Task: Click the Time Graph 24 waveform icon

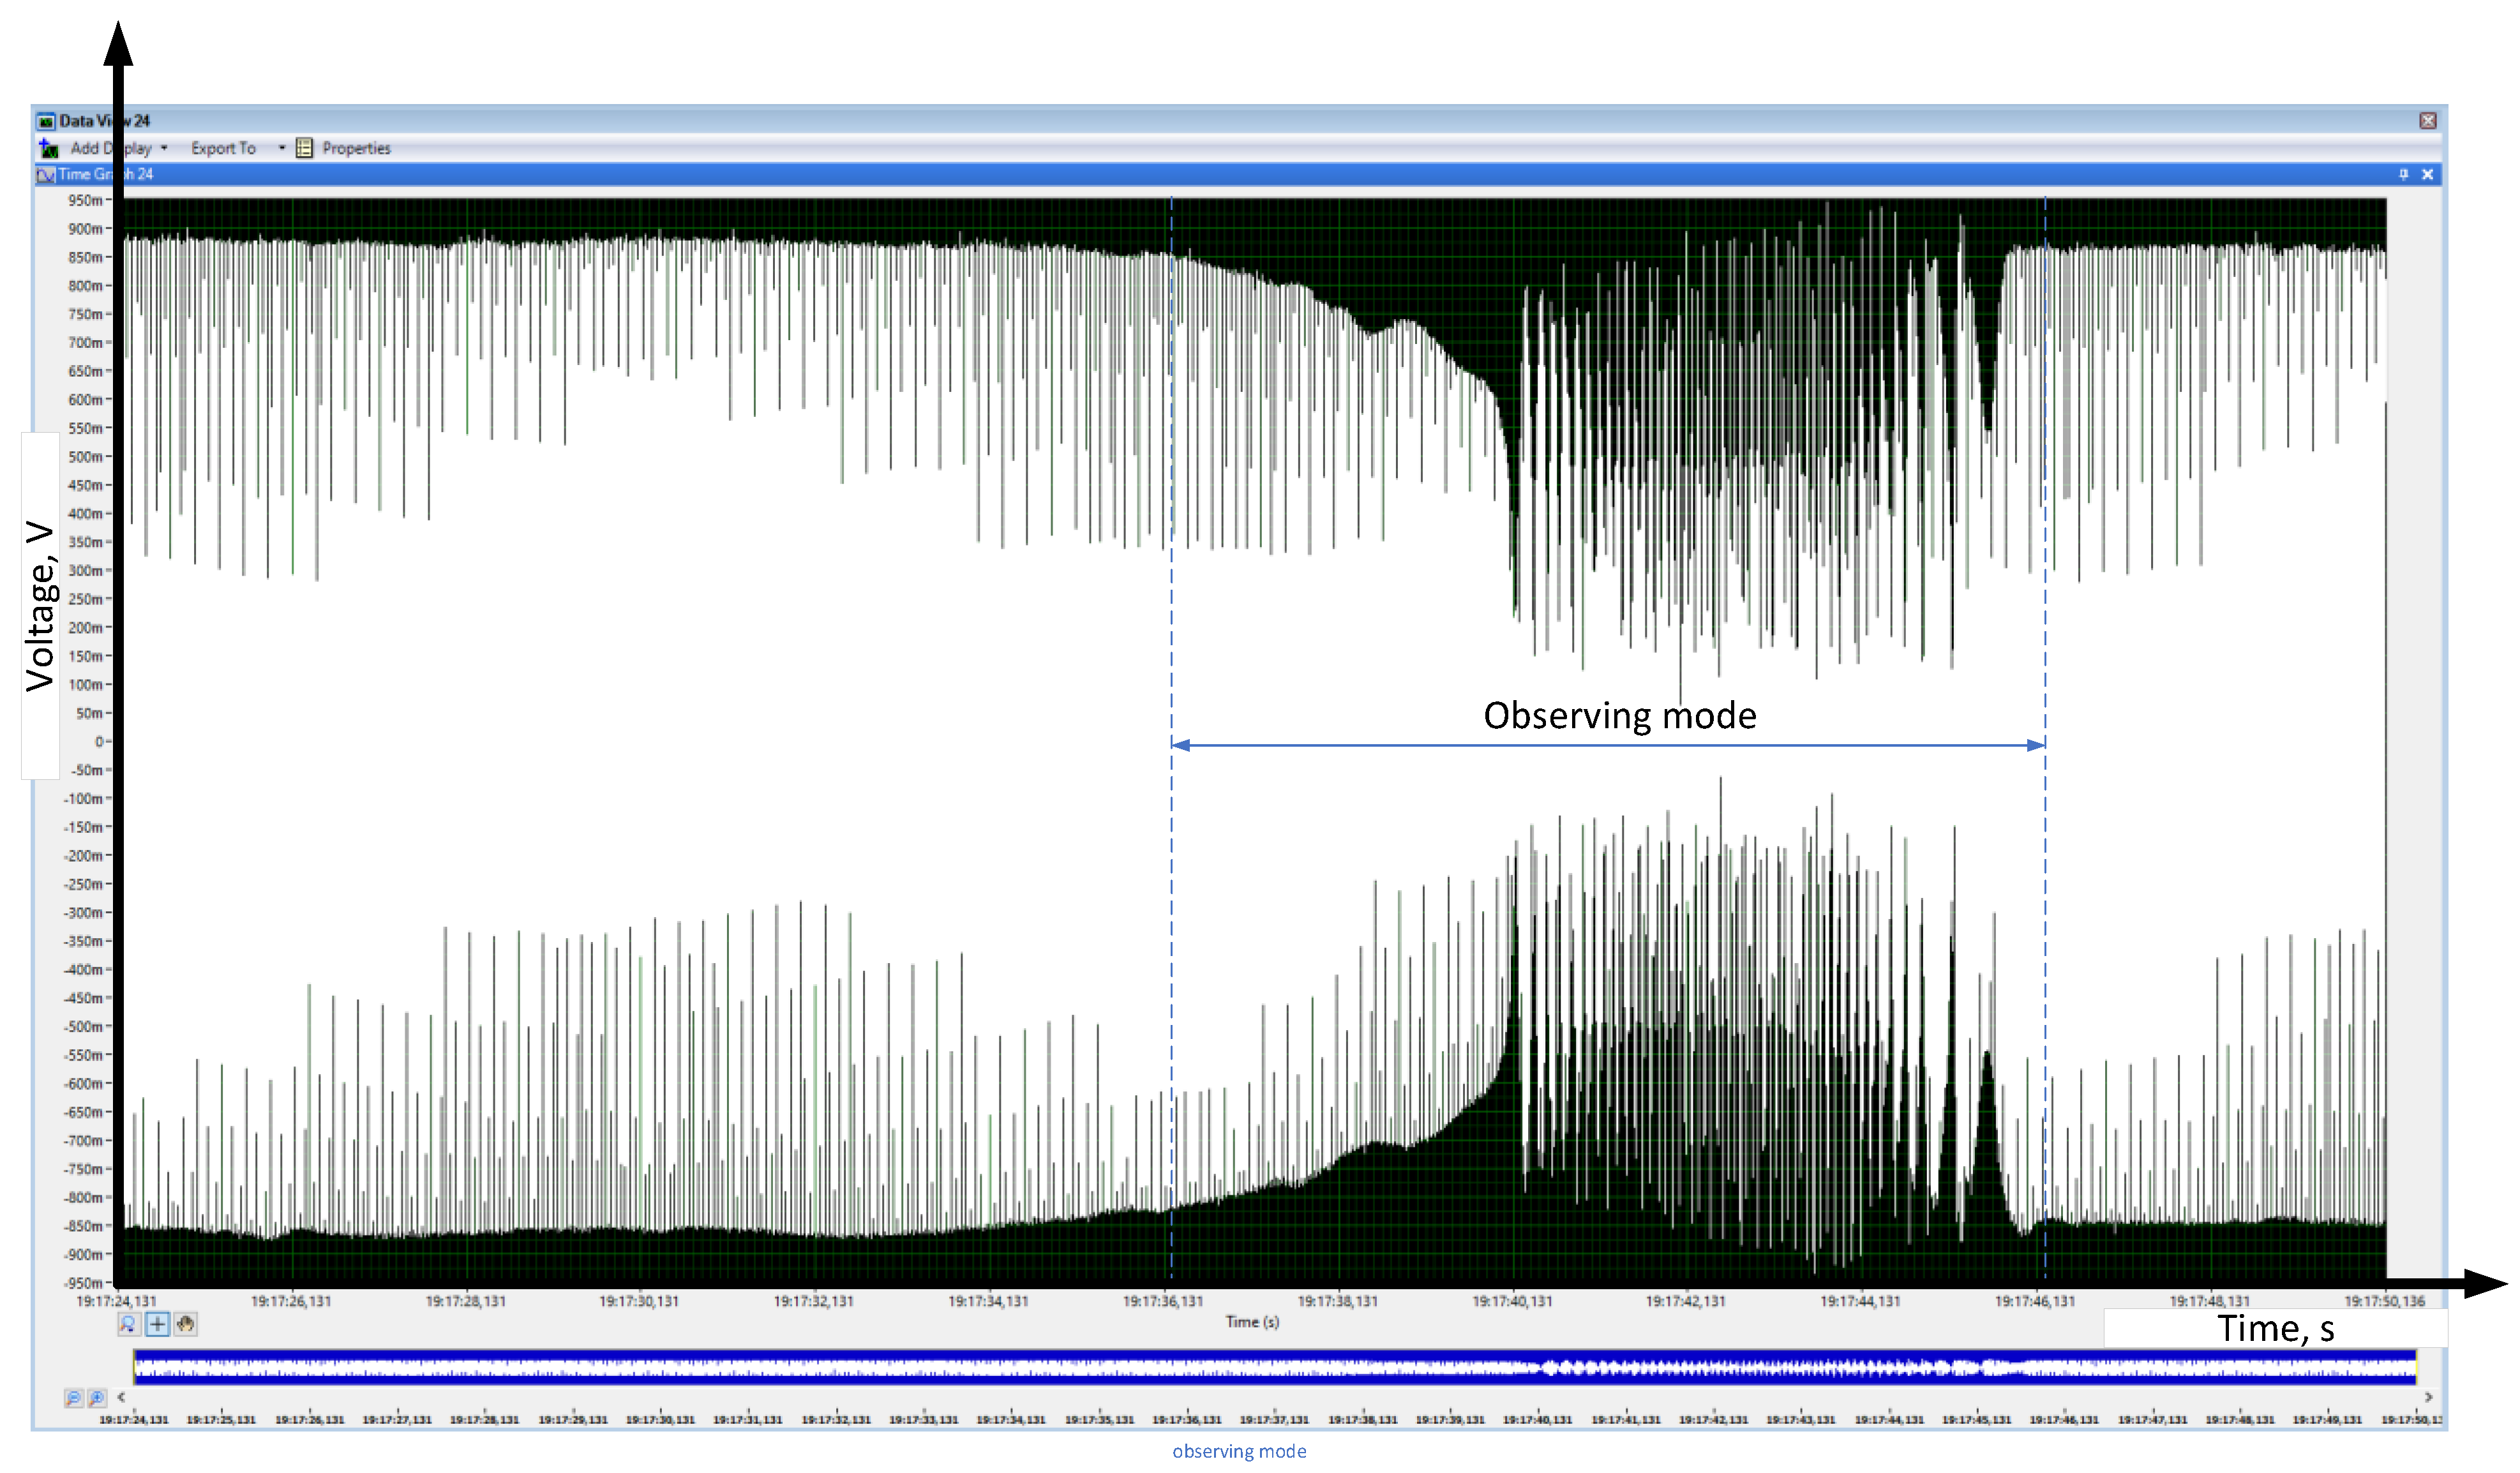Action: click(x=45, y=175)
